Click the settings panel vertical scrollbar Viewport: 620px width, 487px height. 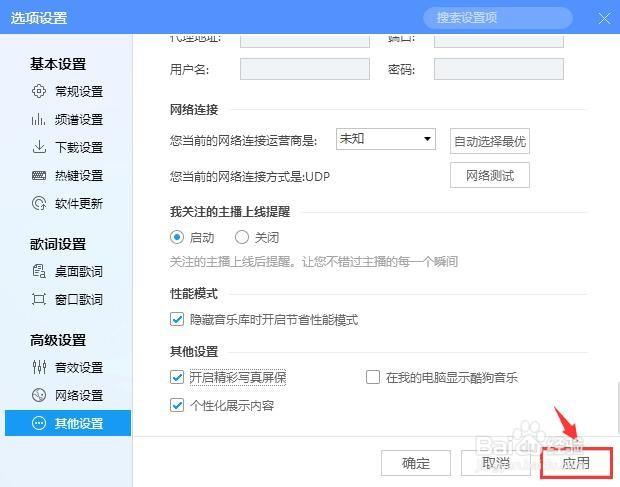click(618, 408)
